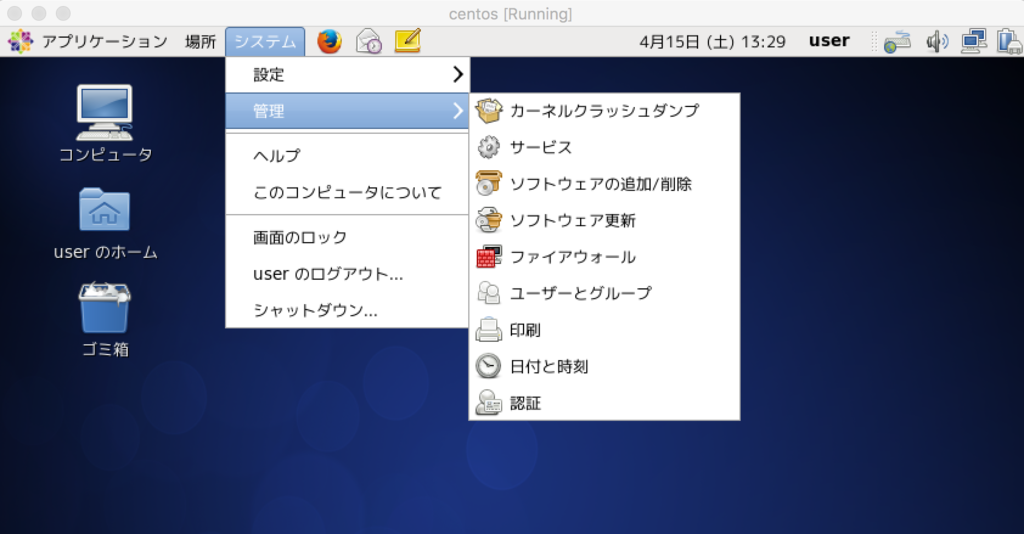Viewport: 1024px width, 534px height.
Task: Open Firefox browser from panel
Action: [x=330, y=41]
